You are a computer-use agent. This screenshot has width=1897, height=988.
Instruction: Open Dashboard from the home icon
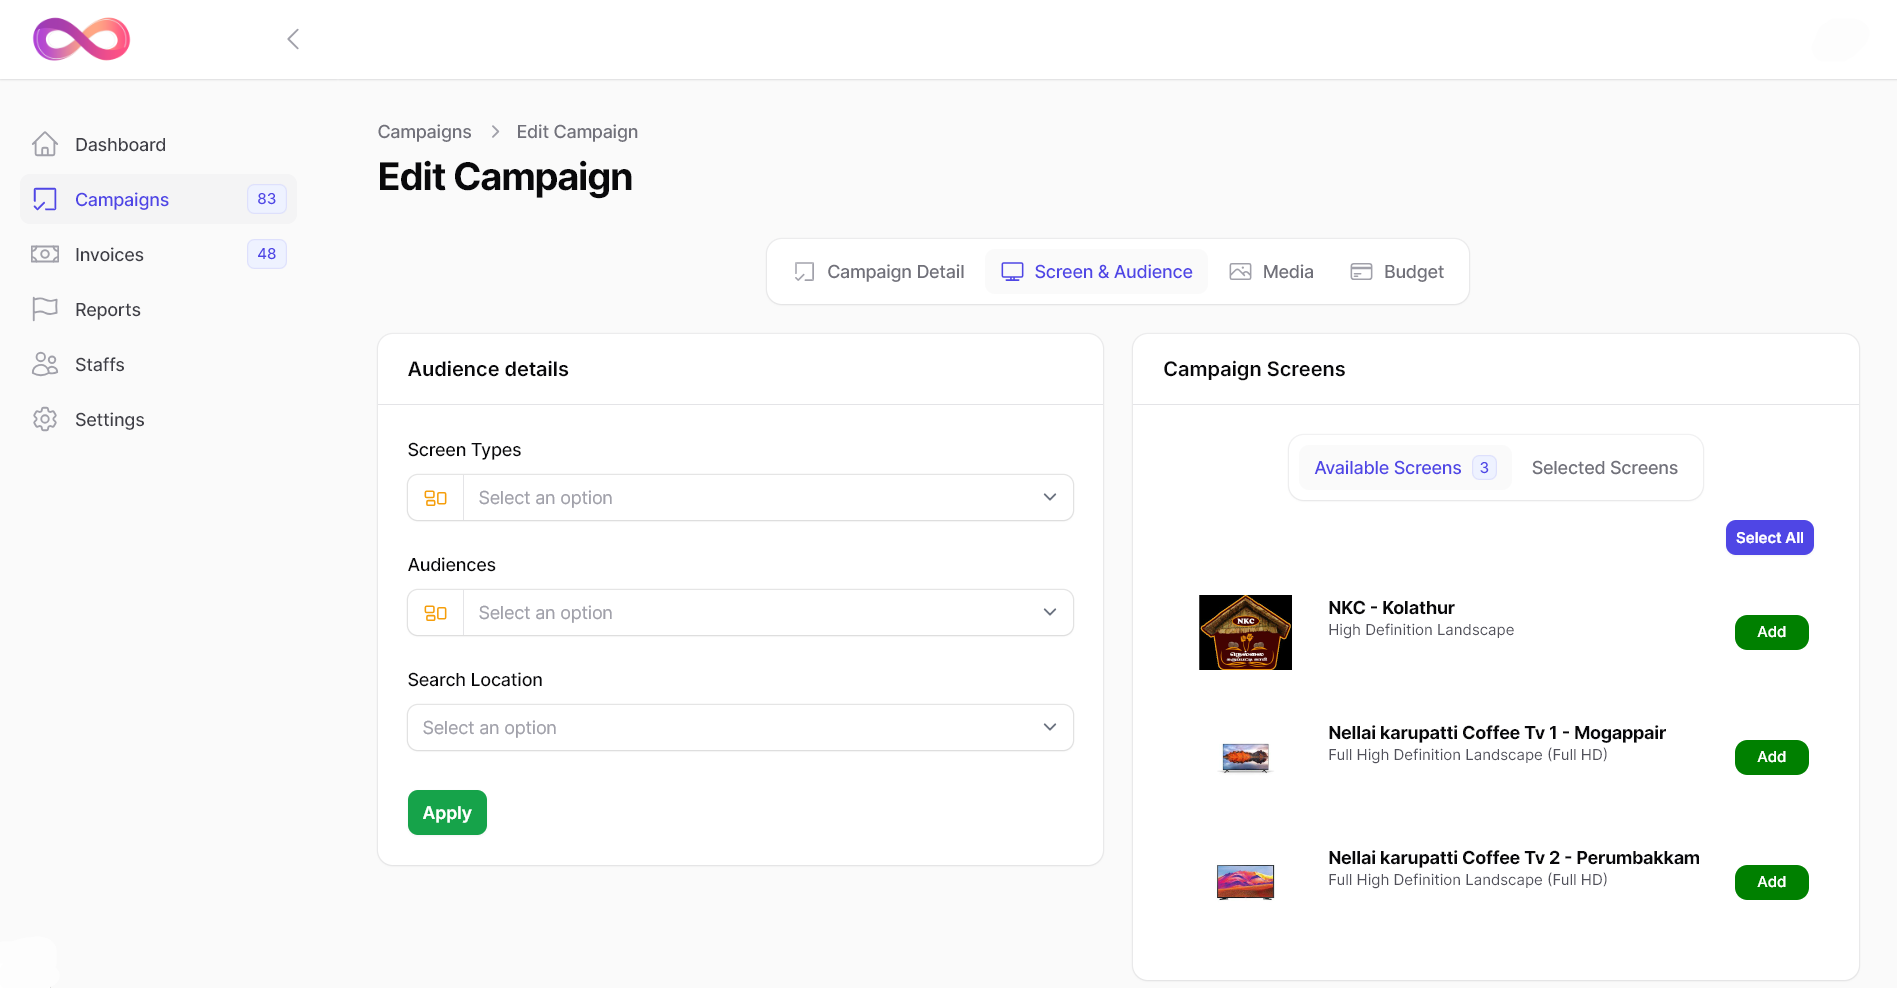[x=45, y=144]
